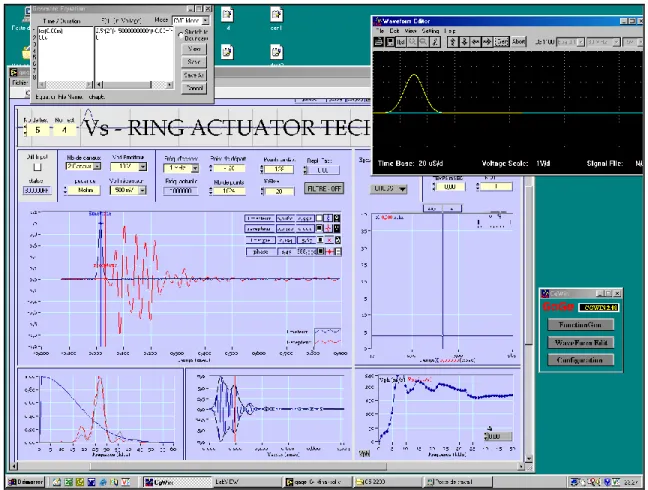Screen dimensions: 648x490
Task: Click the red X icon in third legend row
Action: tap(329, 240)
